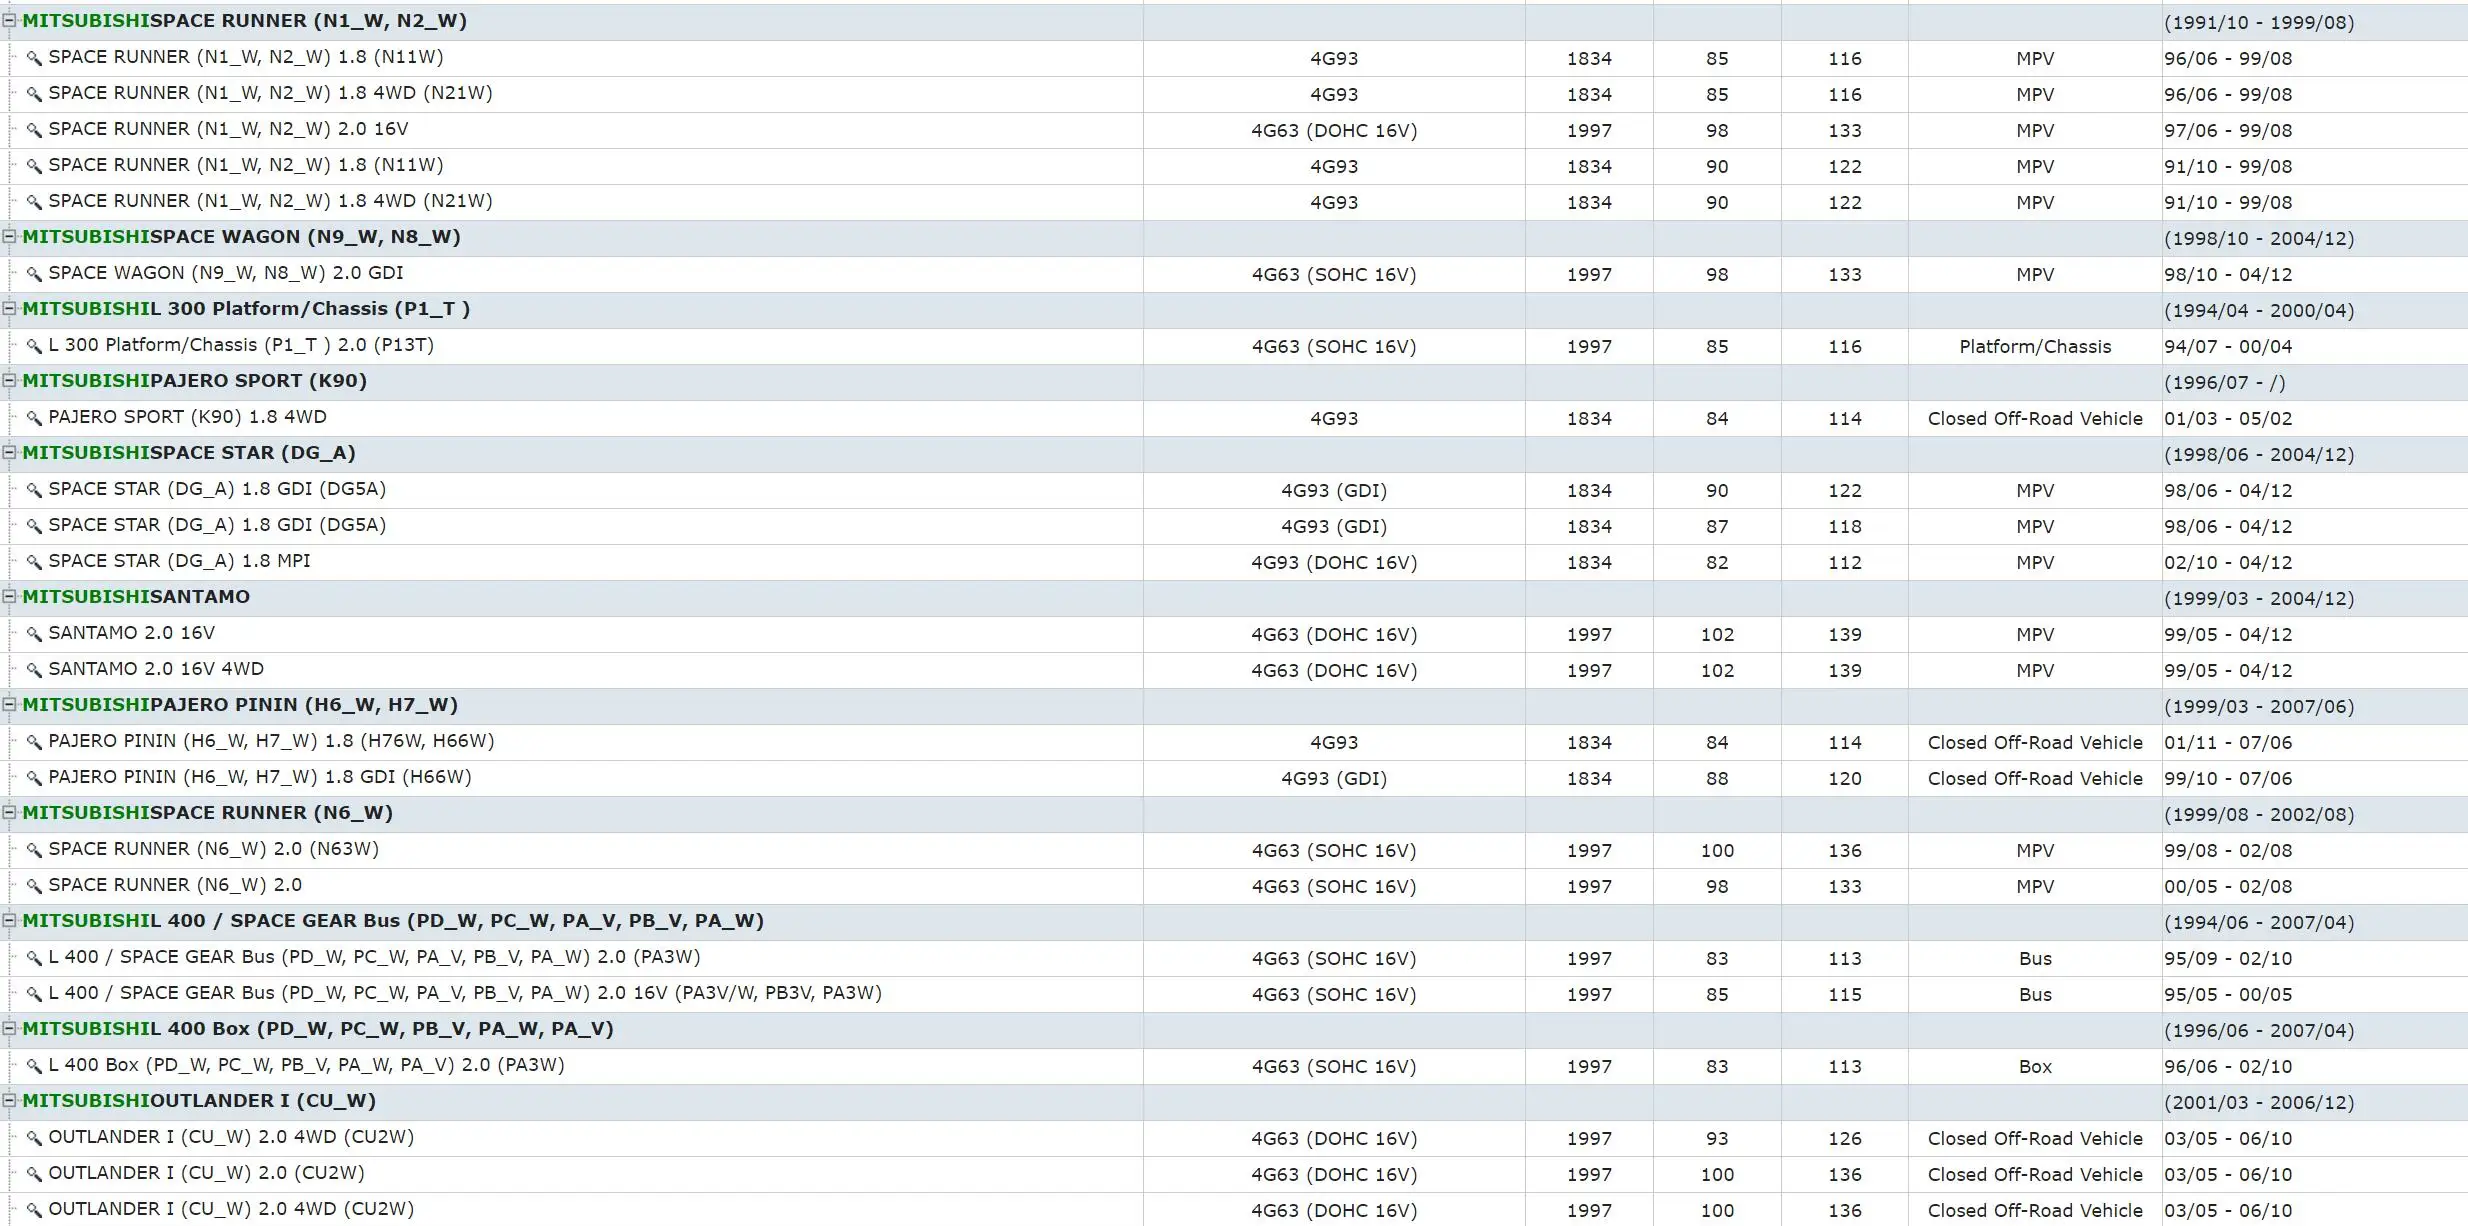Click the '115' horsepower cell
Screen dimensions: 2468x1226
pos(1845,995)
